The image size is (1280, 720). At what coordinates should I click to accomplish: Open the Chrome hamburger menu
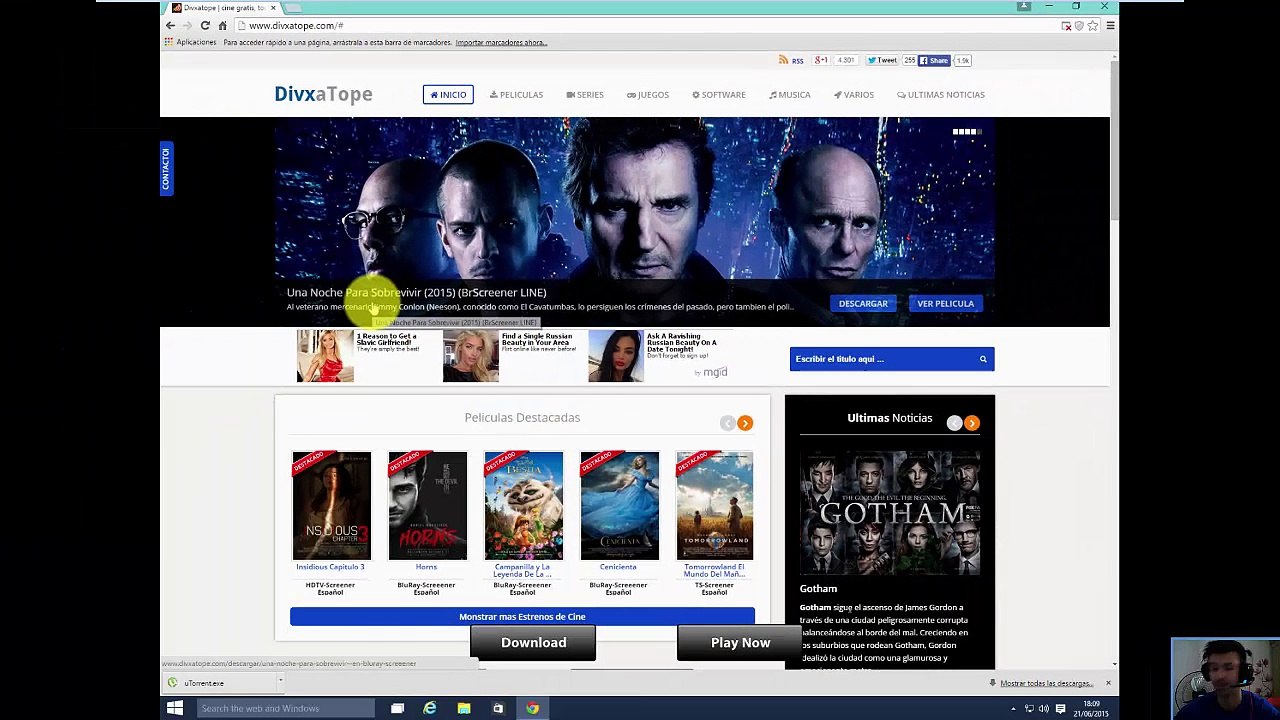tap(1110, 25)
